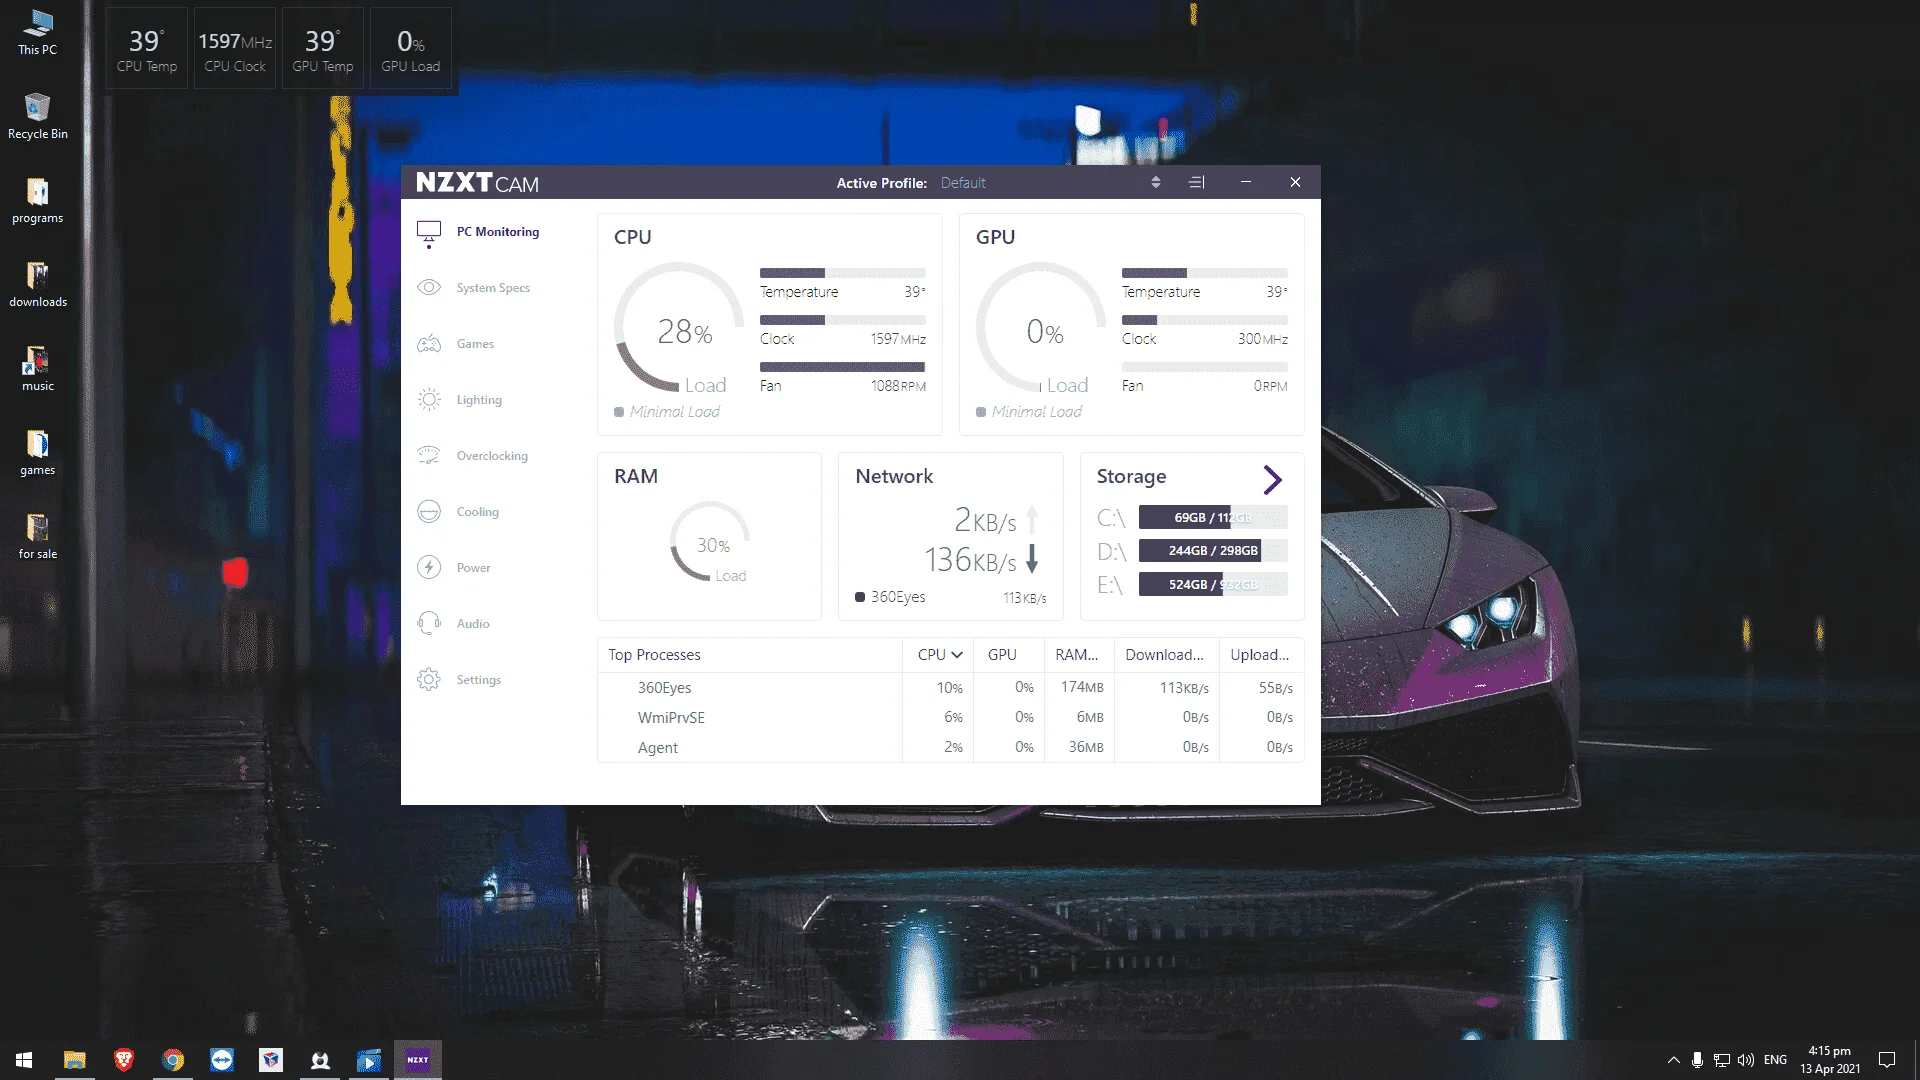Open the notification center icon
1920x1080 pixels.
tap(1887, 1060)
